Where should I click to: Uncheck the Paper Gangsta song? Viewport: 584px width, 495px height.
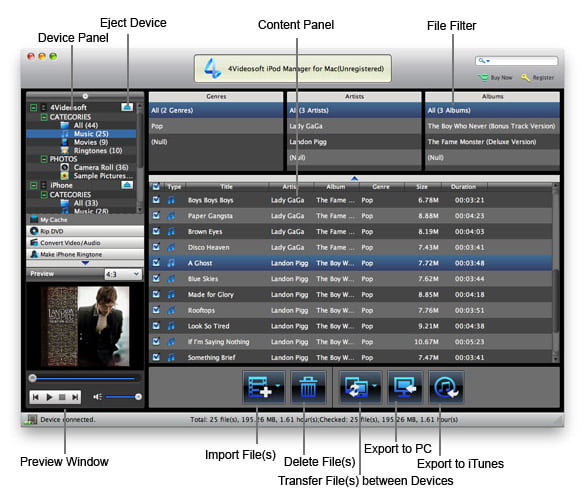point(156,216)
